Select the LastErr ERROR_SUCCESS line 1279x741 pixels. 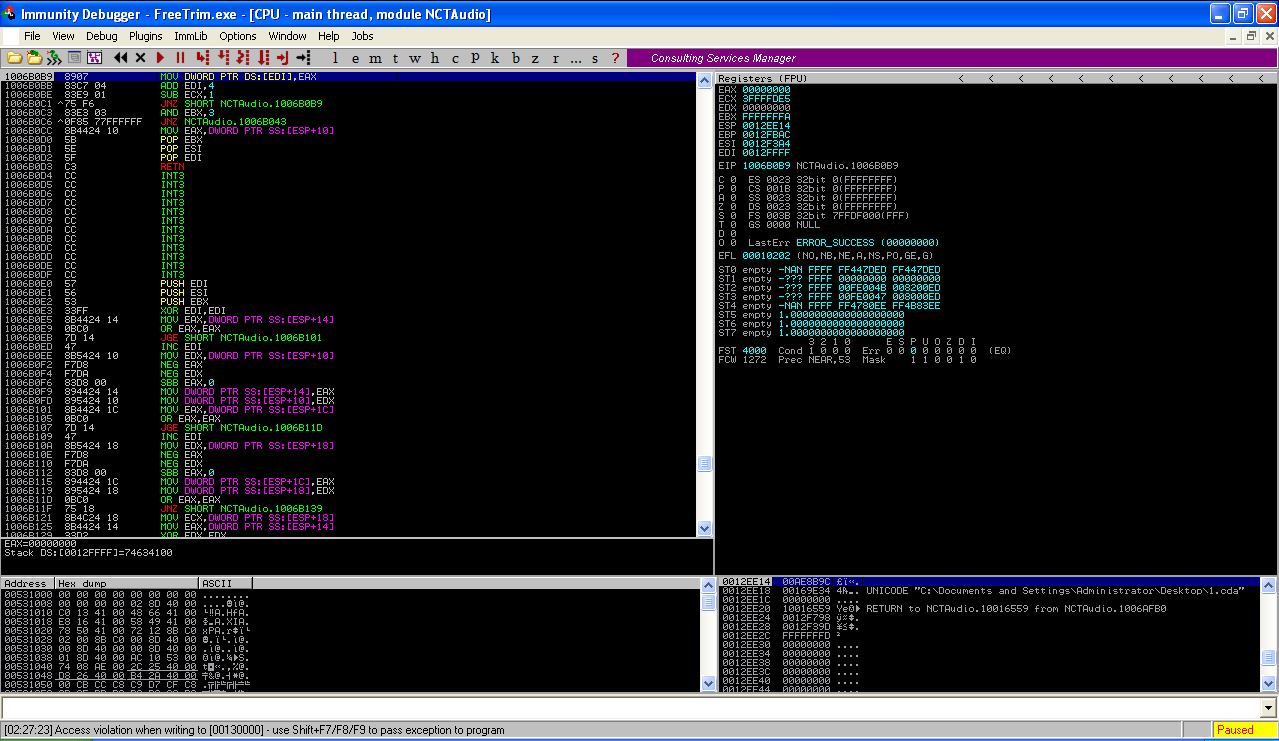843,243
